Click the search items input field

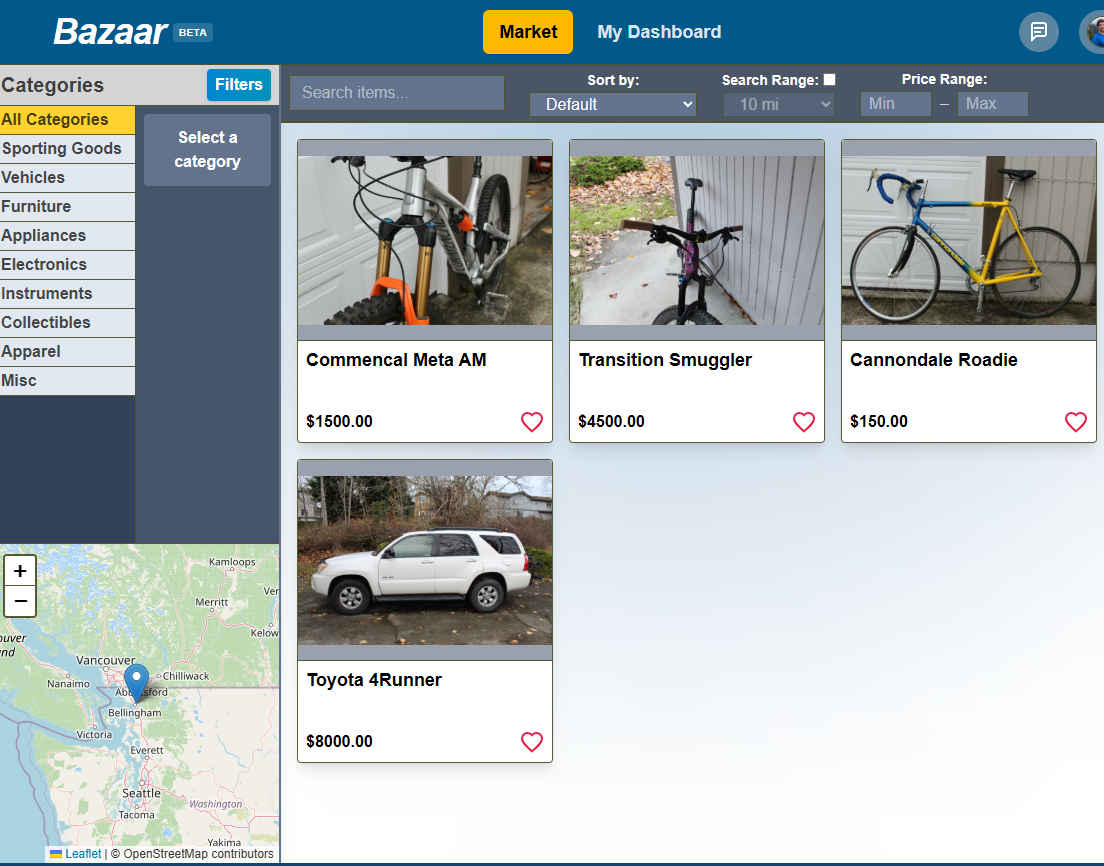[396, 92]
